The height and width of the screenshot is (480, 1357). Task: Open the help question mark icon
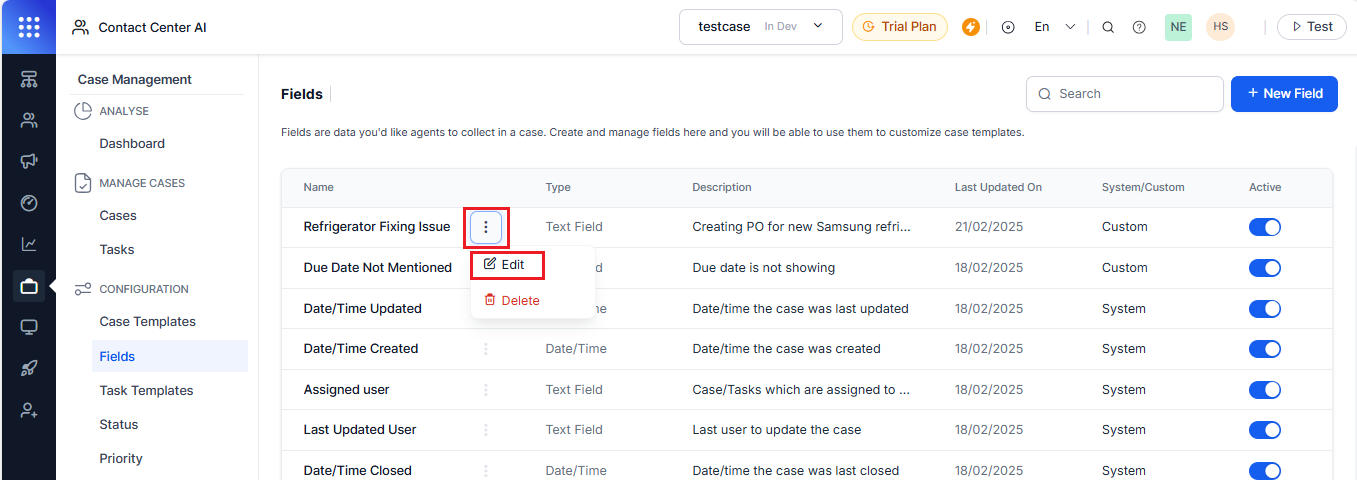click(1139, 27)
